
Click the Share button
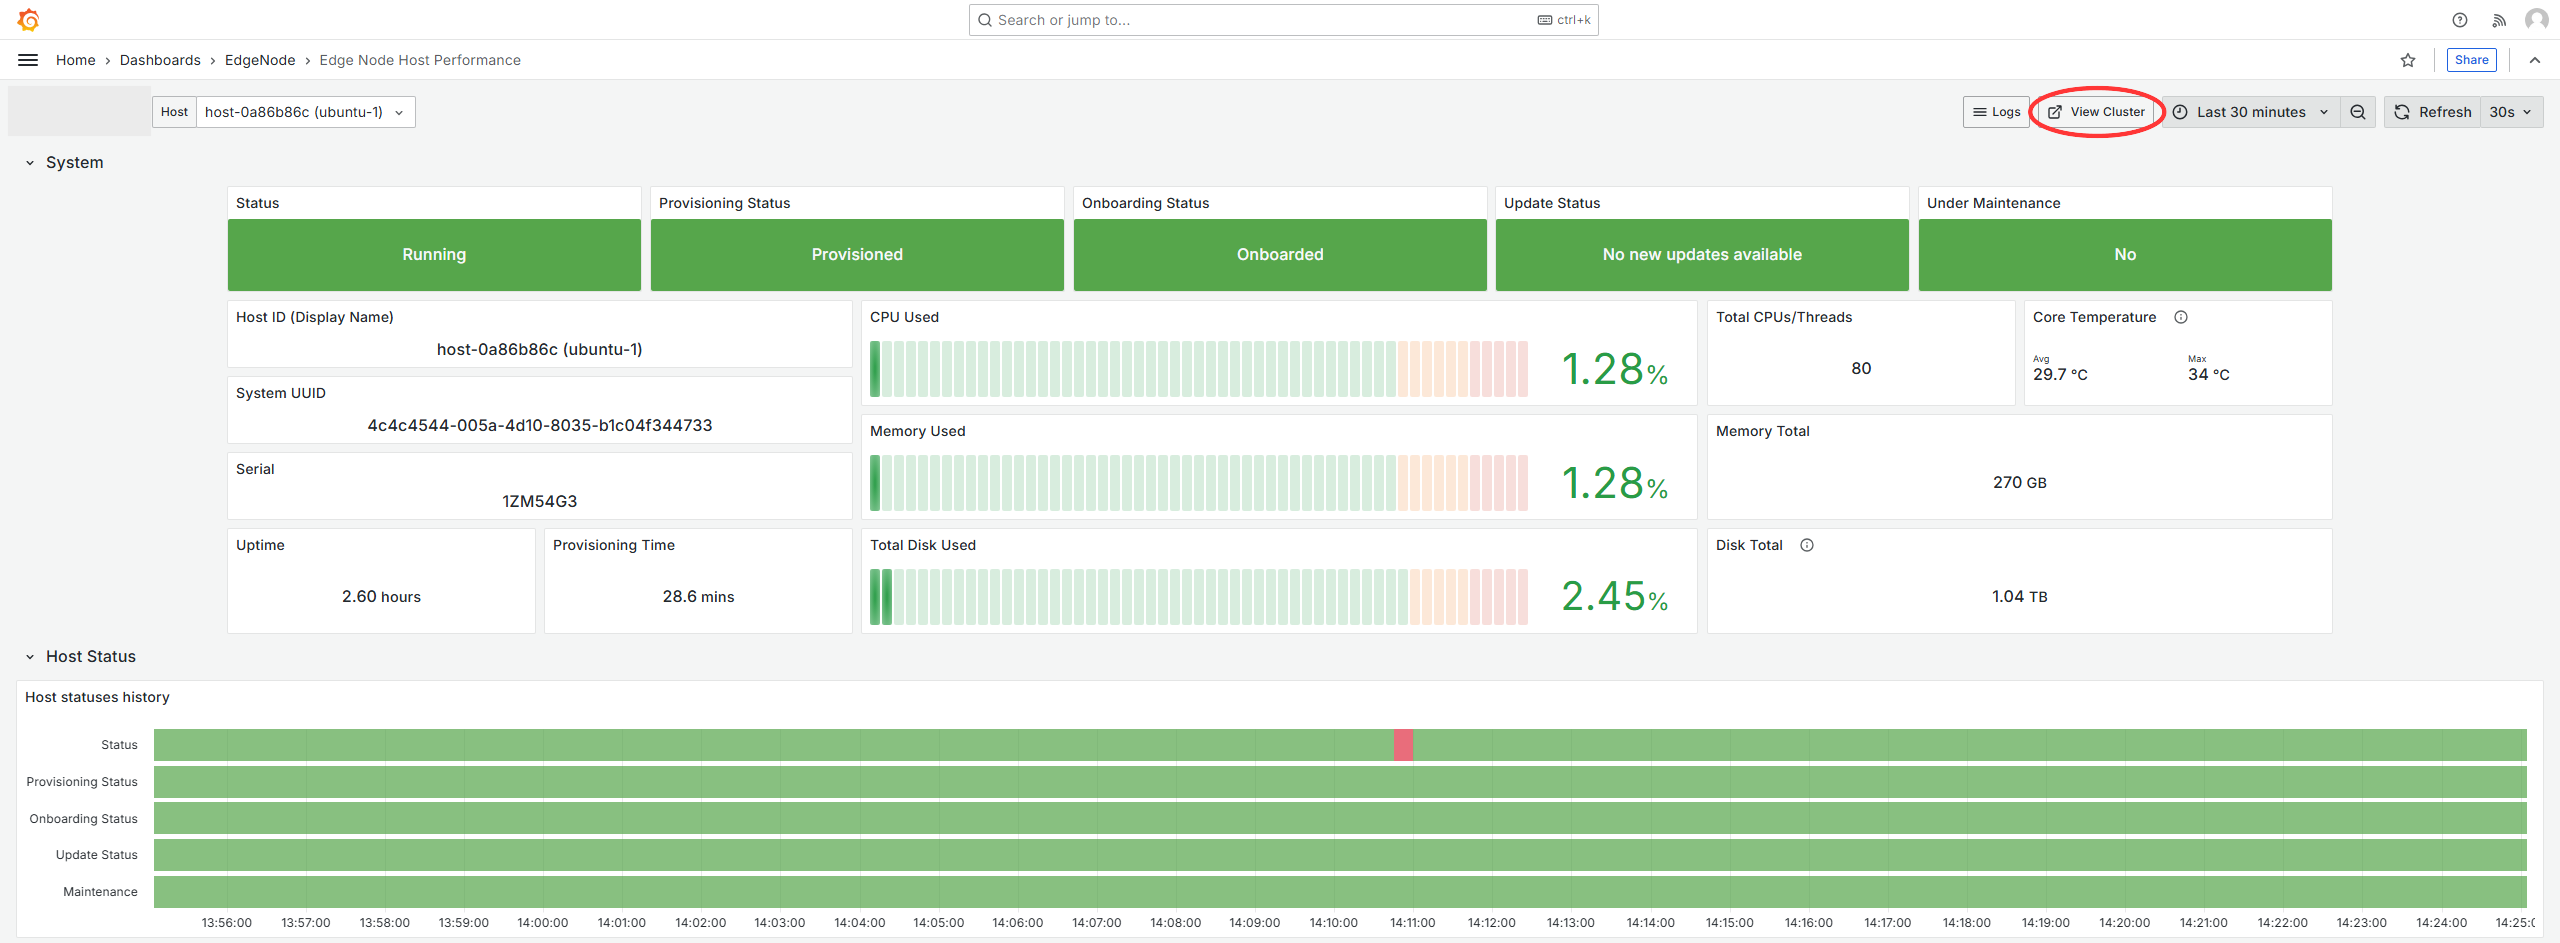2471,60
